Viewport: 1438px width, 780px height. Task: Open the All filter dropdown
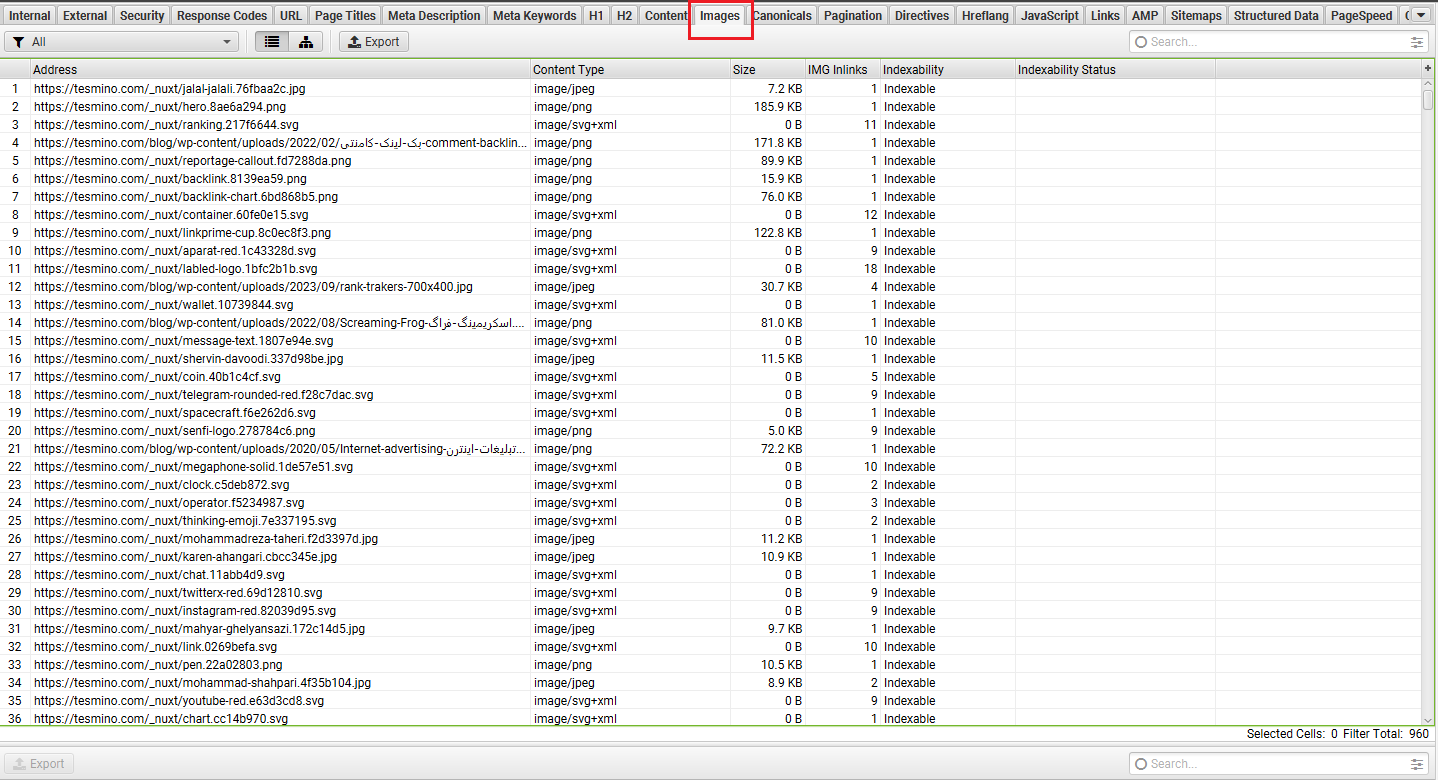[x=121, y=42]
